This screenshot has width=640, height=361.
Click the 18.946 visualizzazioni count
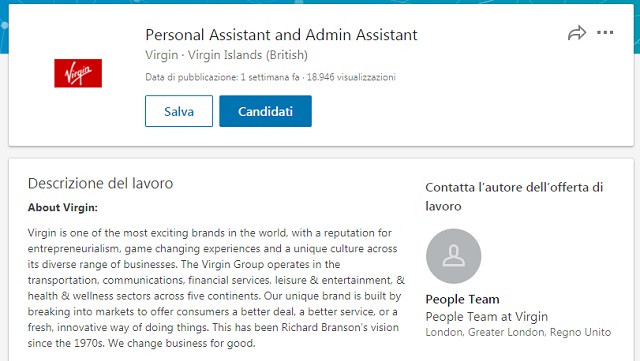(351, 77)
